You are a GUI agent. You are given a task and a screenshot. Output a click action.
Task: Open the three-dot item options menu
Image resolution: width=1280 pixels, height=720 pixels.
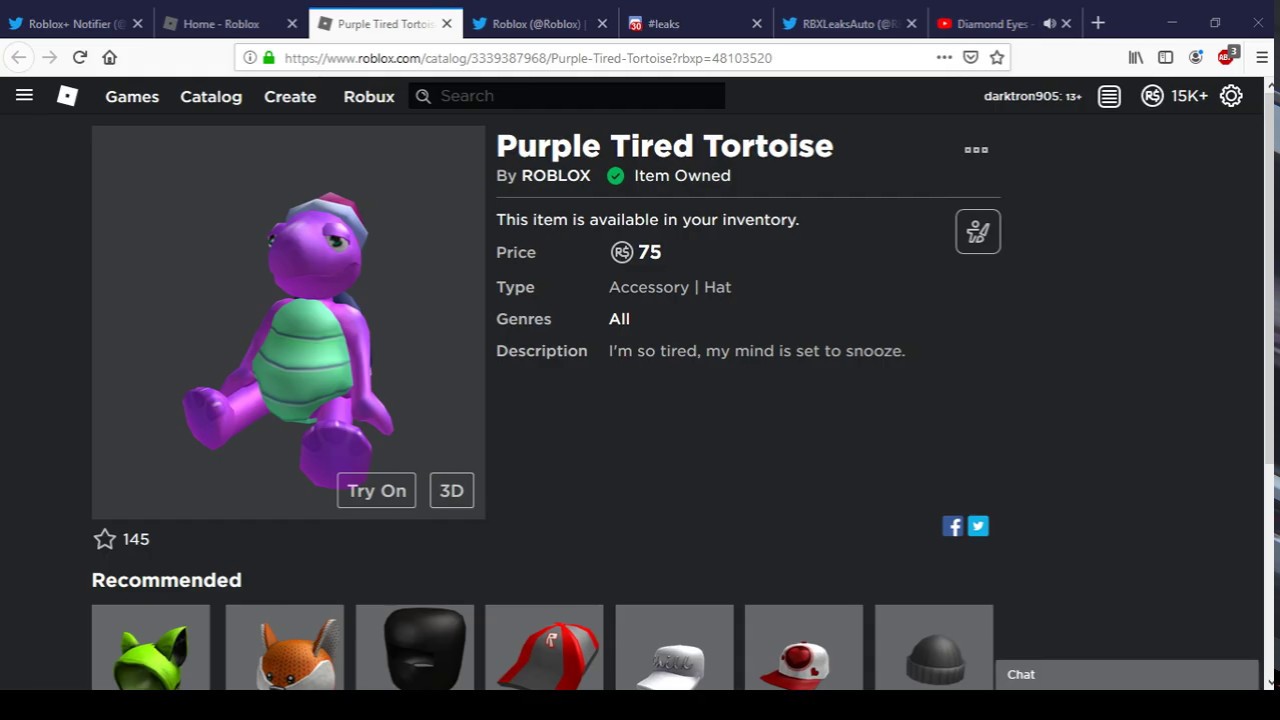(976, 150)
